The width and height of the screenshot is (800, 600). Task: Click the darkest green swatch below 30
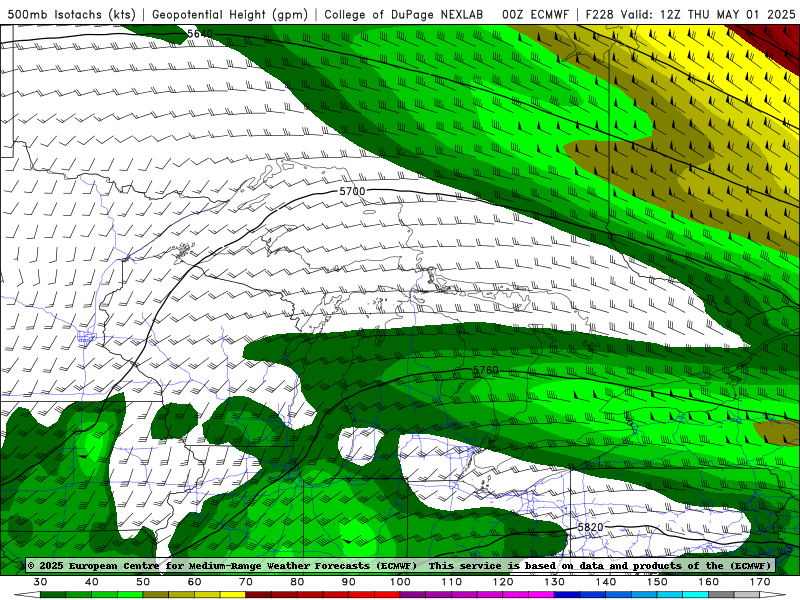pos(53,595)
